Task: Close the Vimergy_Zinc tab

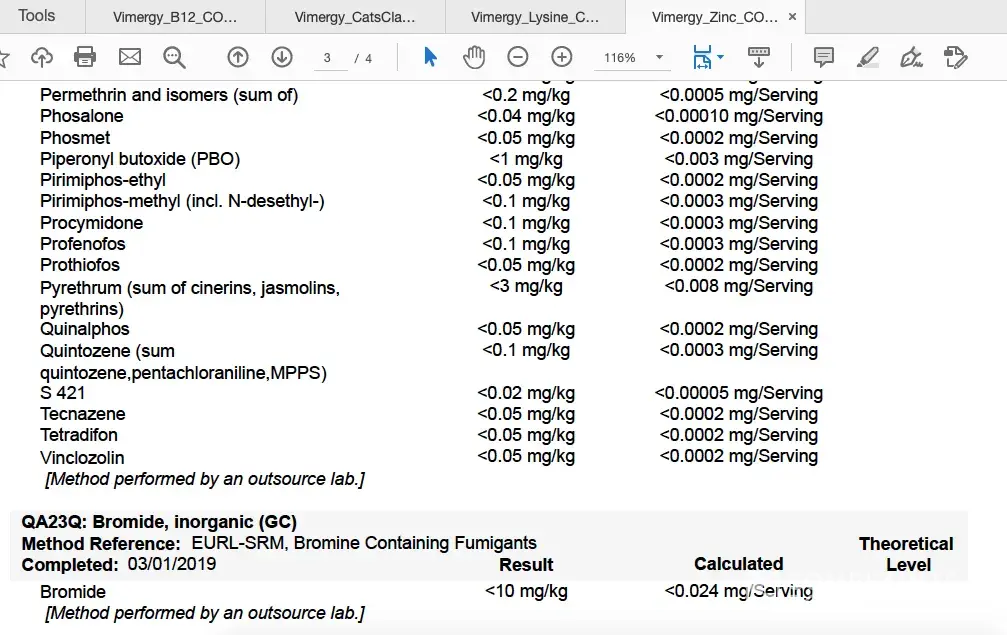Action: pos(793,17)
